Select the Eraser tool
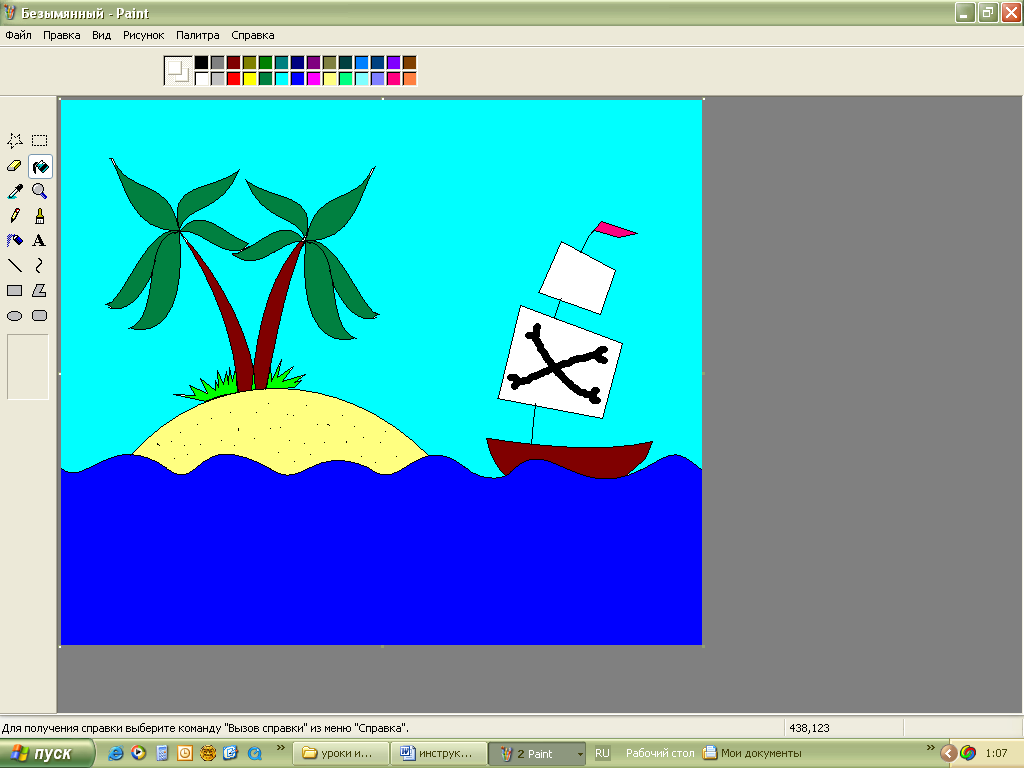Viewport: 1024px width, 768px height. [x=15, y=166]
